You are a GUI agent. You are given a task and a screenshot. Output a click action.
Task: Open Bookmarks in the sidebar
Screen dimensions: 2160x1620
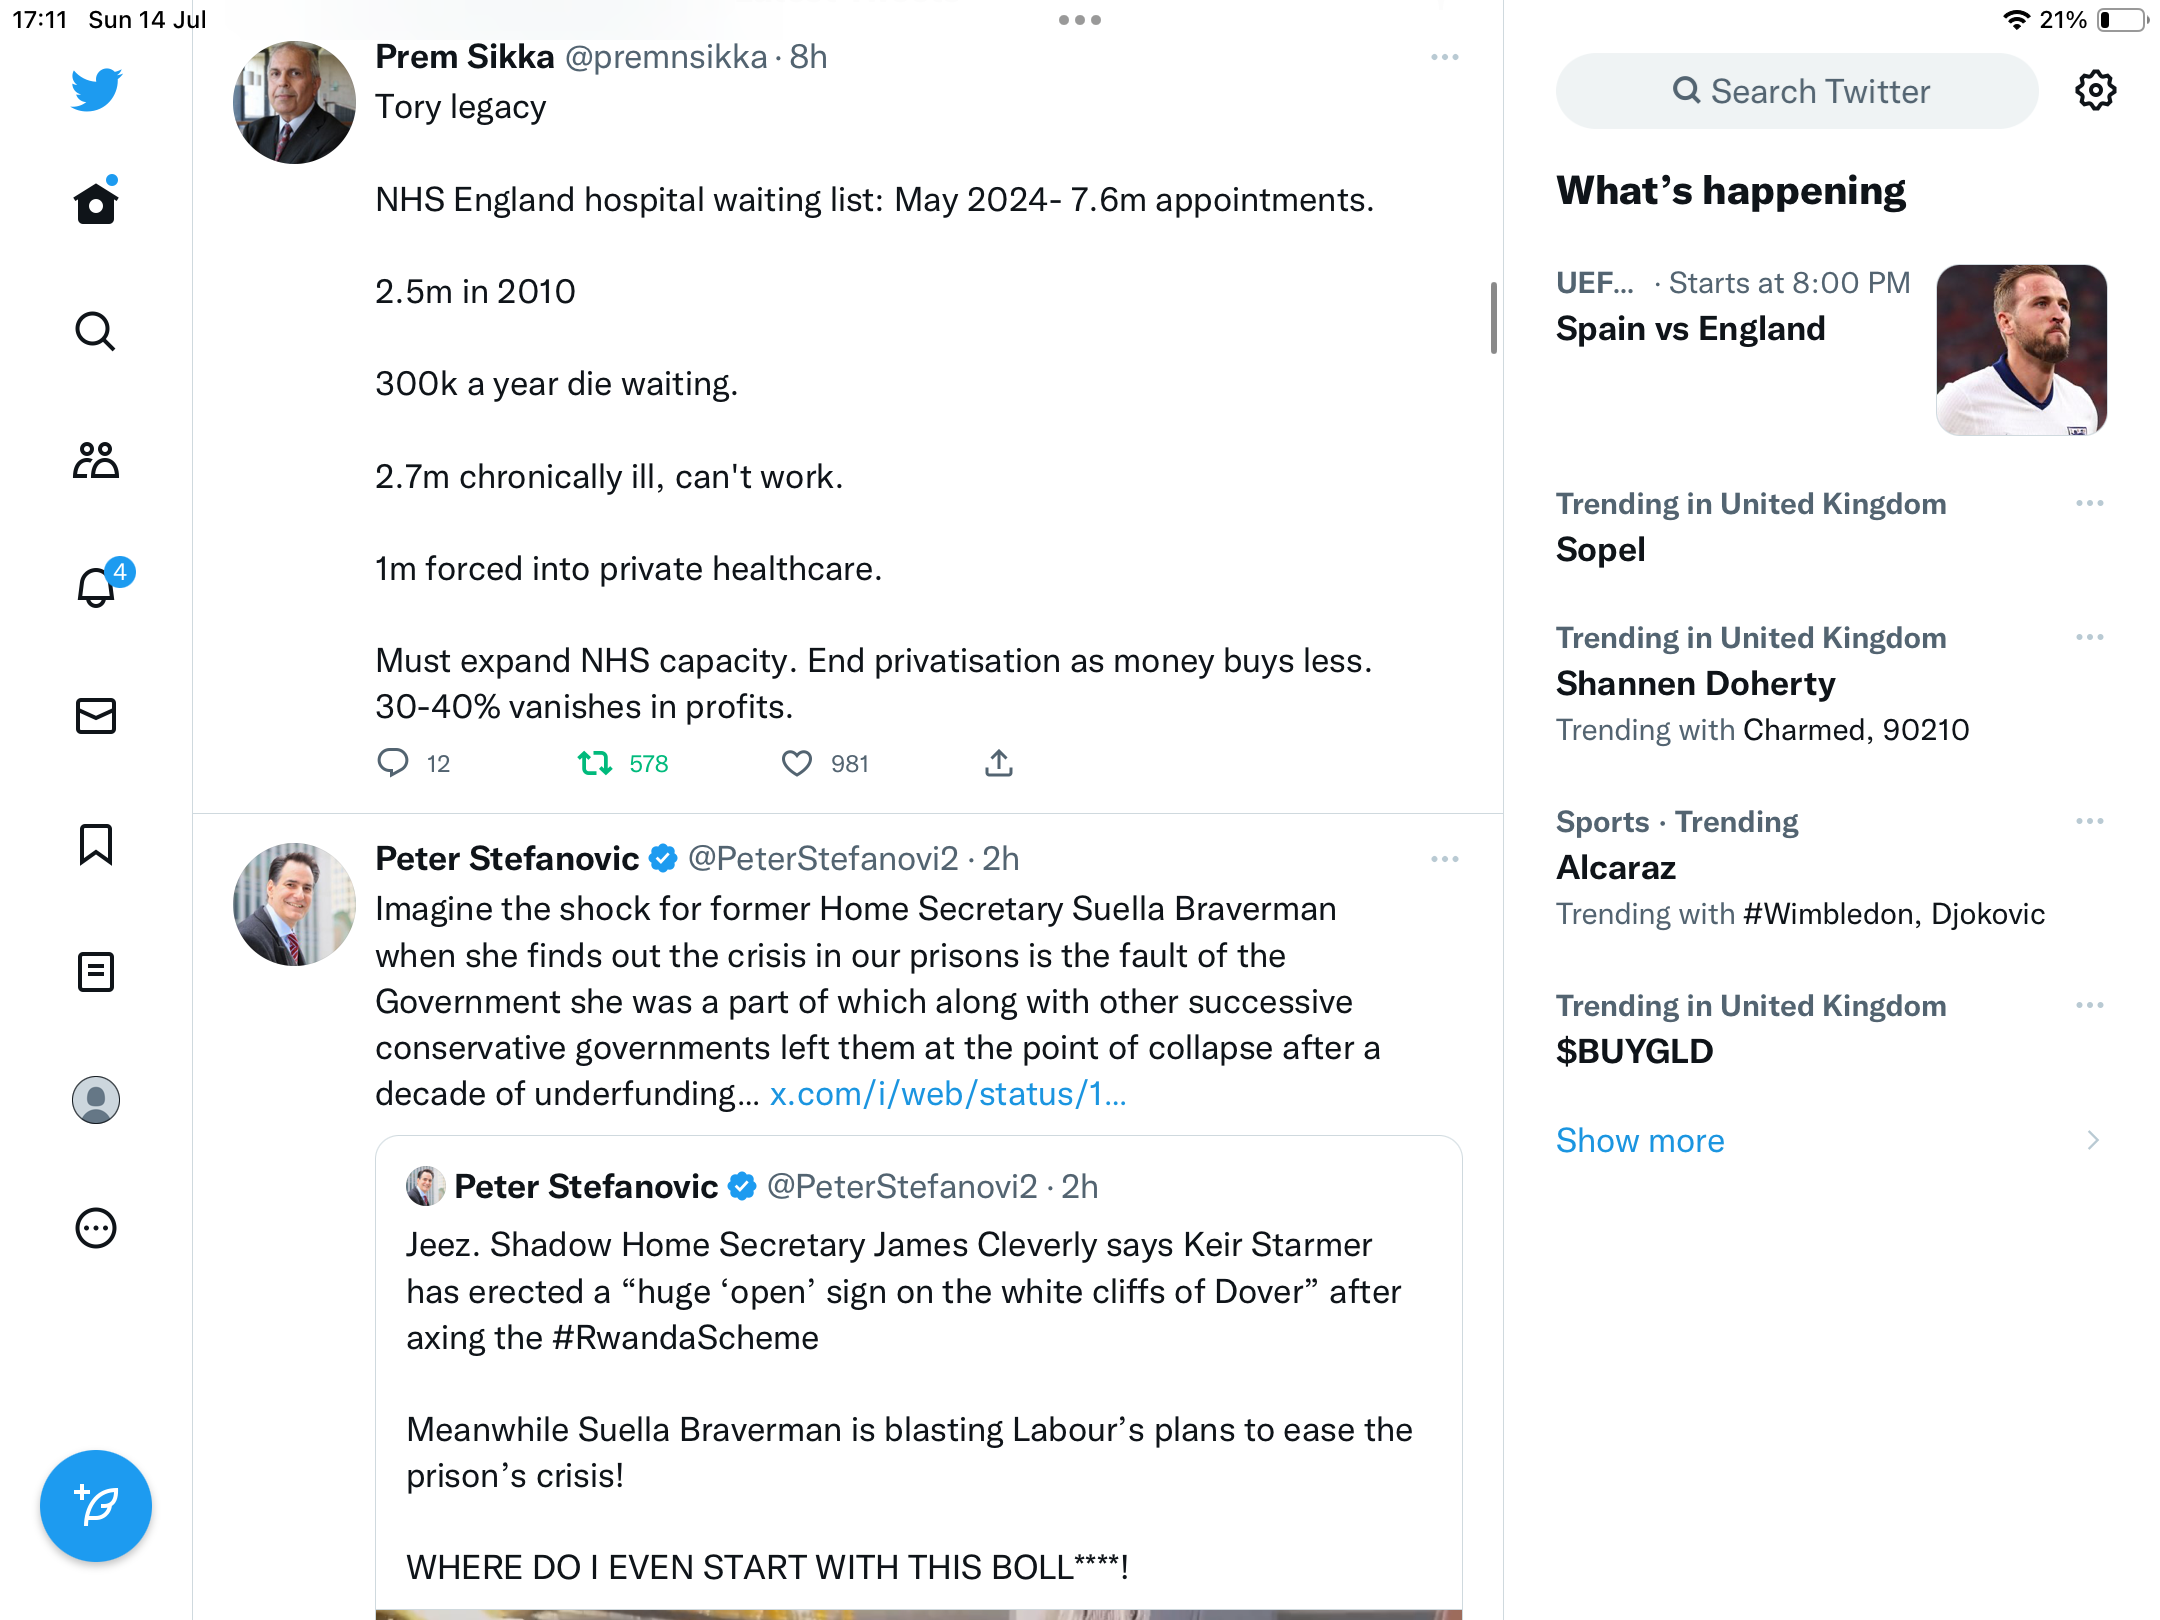(96, 844)
